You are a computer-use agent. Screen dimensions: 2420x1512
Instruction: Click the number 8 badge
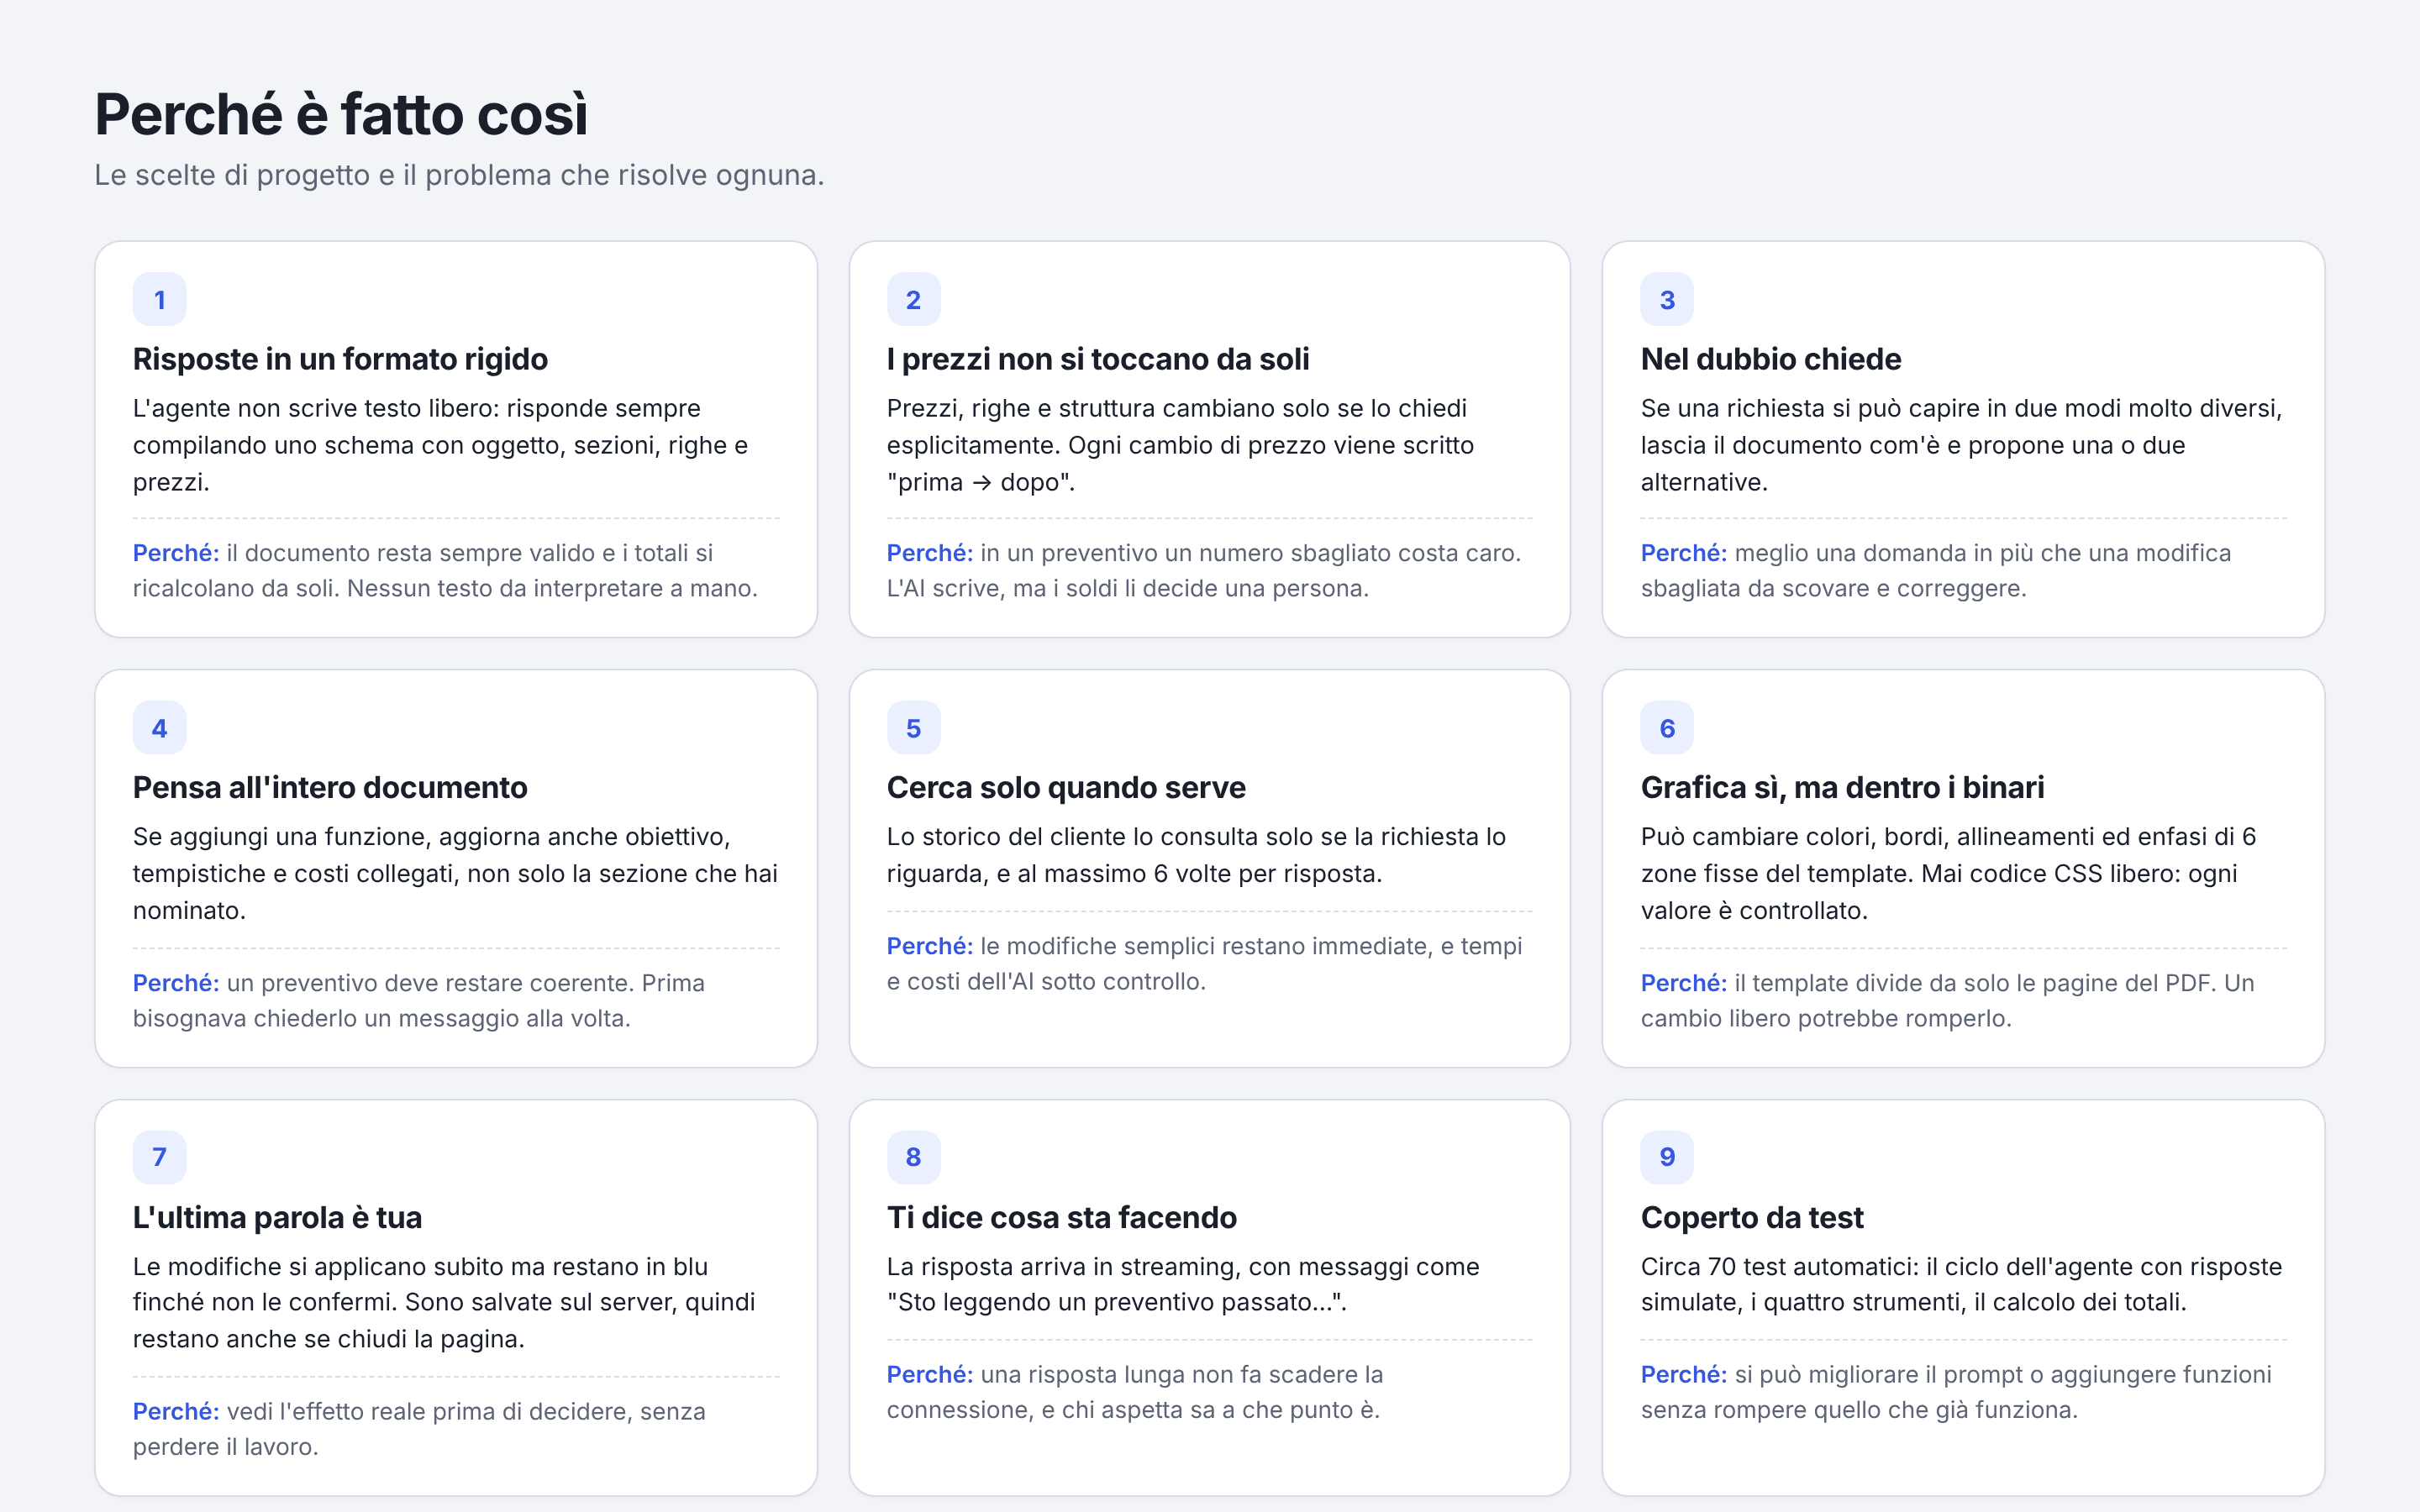pyautogui.click(x=913, y=1157)
